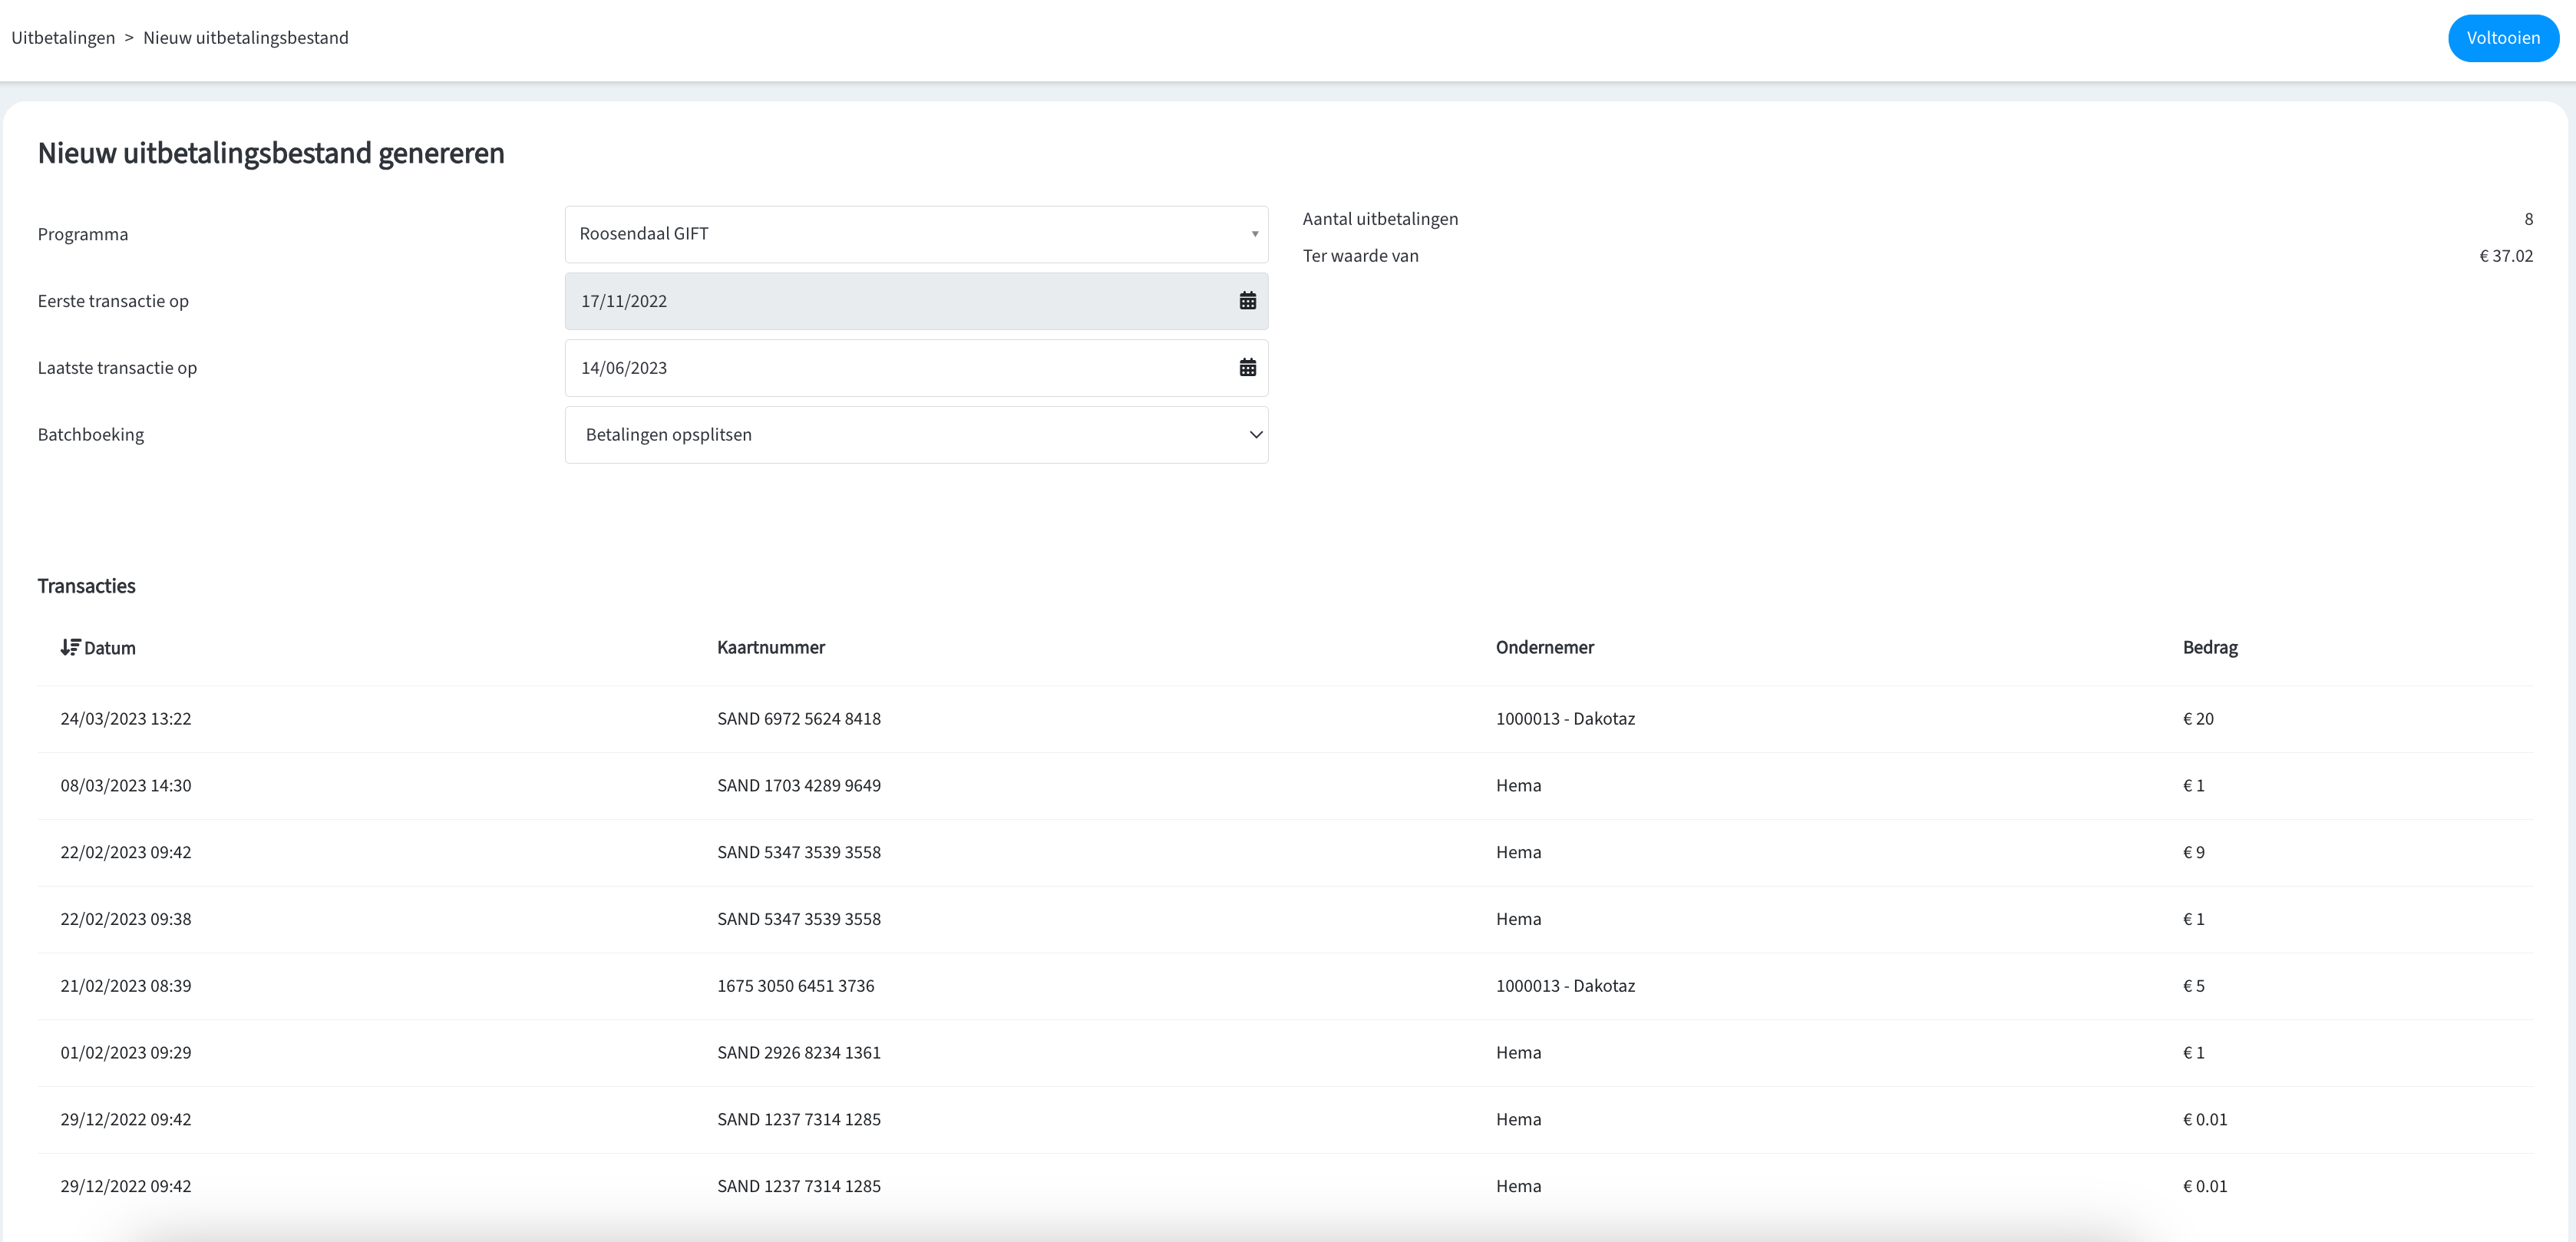Sort table by Datum column header
2576x1242 pixels.
pos(110,648)
